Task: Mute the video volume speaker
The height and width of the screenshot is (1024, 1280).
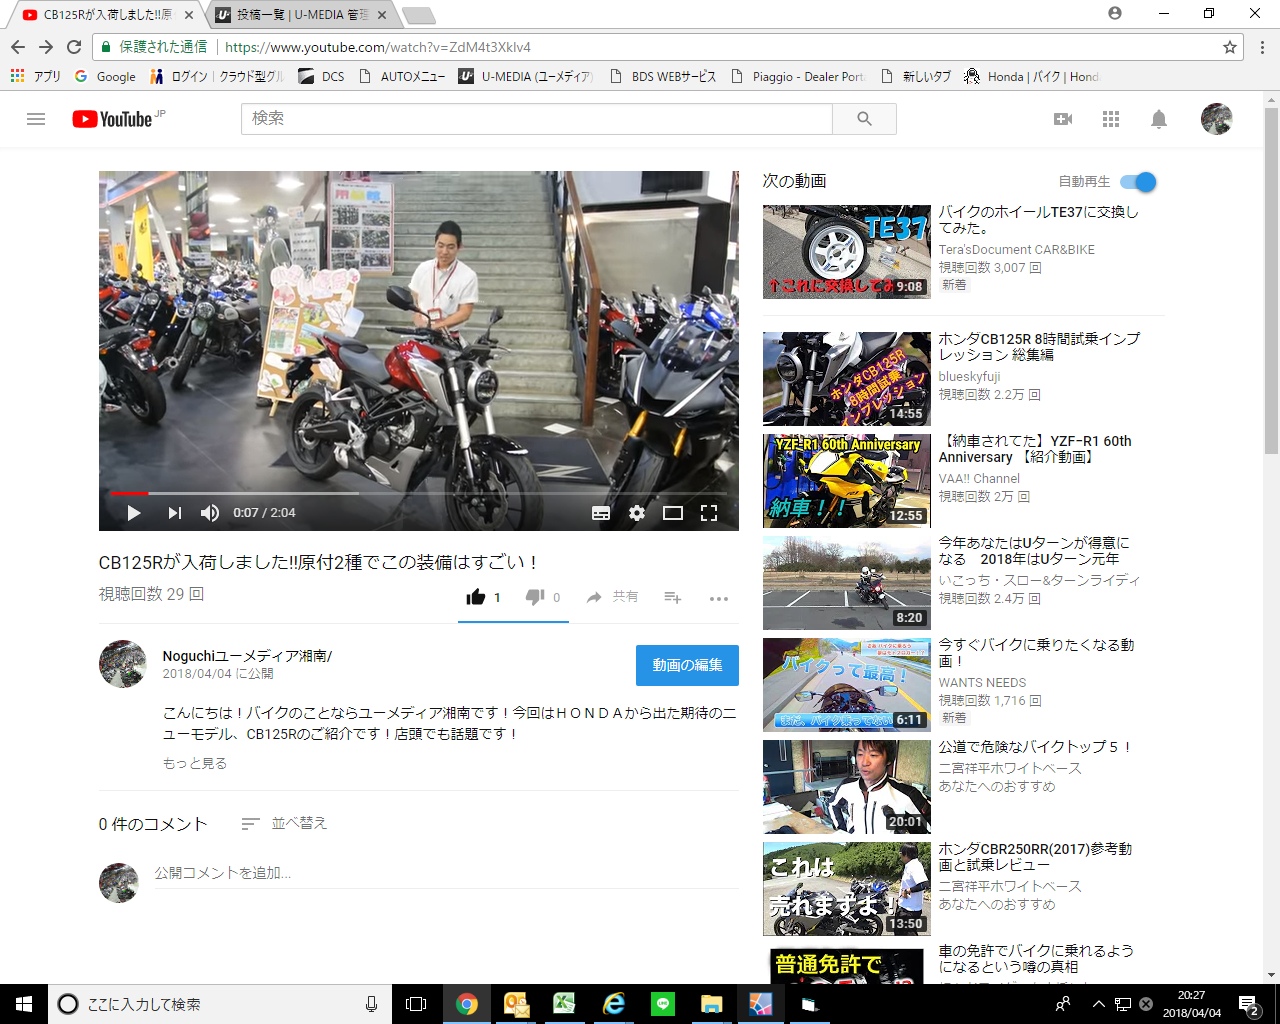Action: (210, 513)
